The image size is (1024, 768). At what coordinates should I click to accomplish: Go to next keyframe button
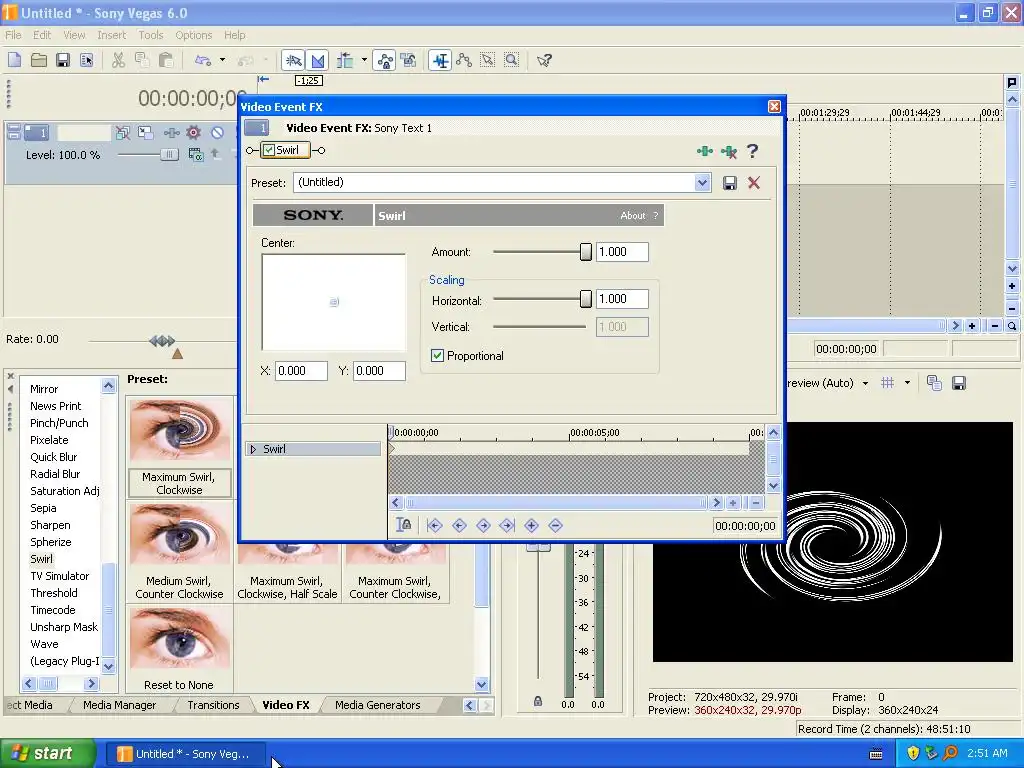tap(483, 526)
